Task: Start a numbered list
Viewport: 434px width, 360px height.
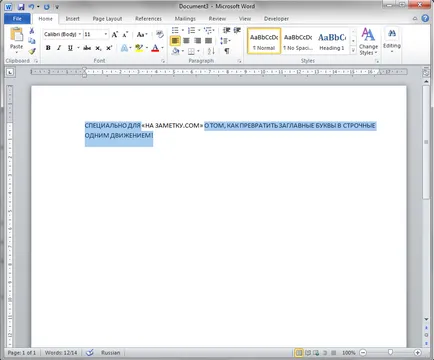Action: [x=191, y=31]
